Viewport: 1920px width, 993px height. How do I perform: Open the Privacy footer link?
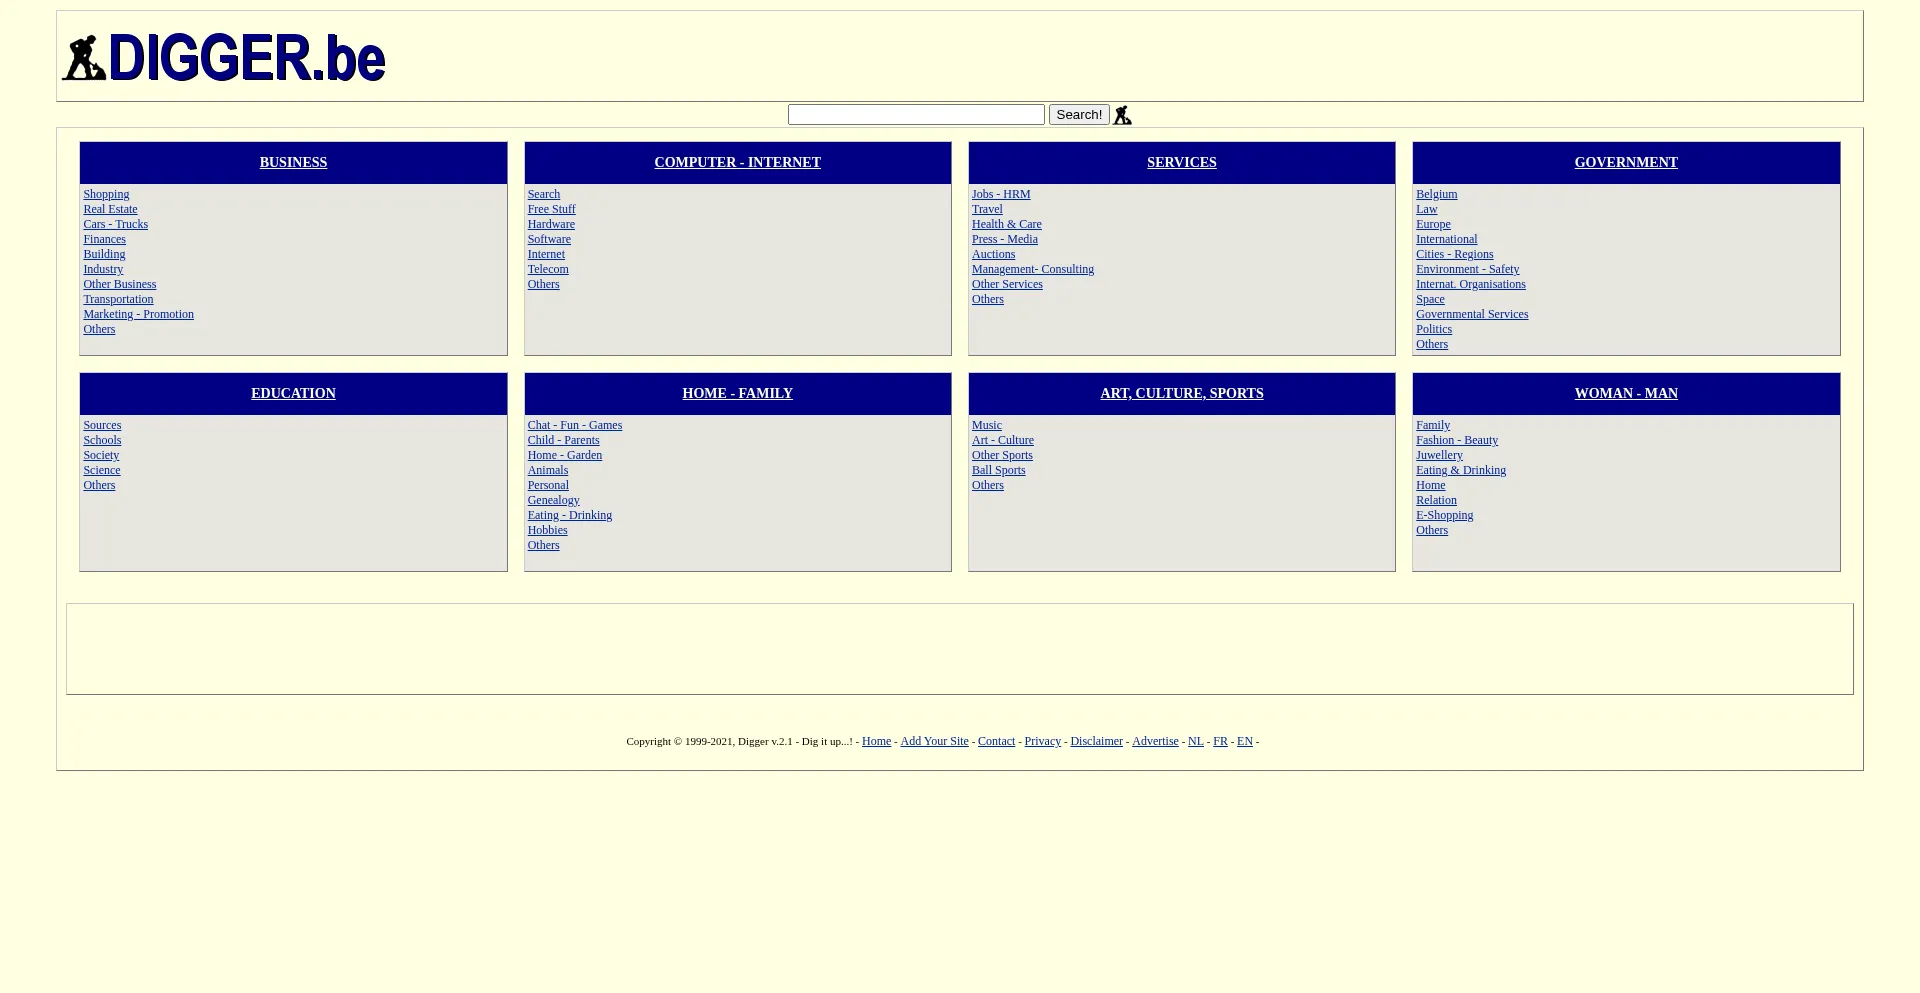click(1042, 741)
